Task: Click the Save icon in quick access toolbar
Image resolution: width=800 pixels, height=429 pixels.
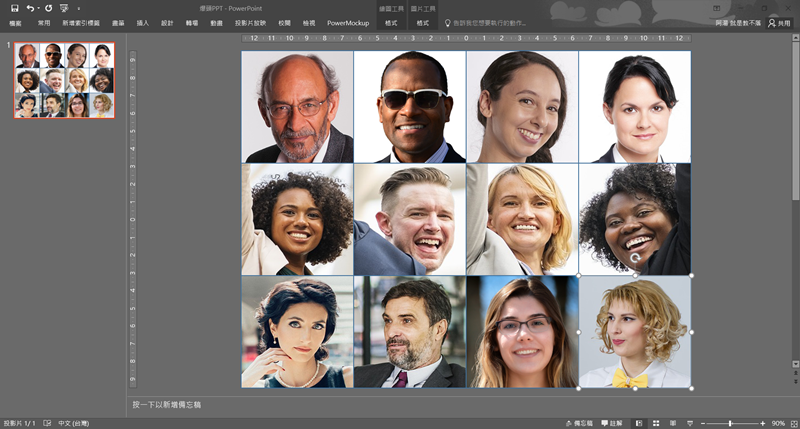Action: (14, 8)
